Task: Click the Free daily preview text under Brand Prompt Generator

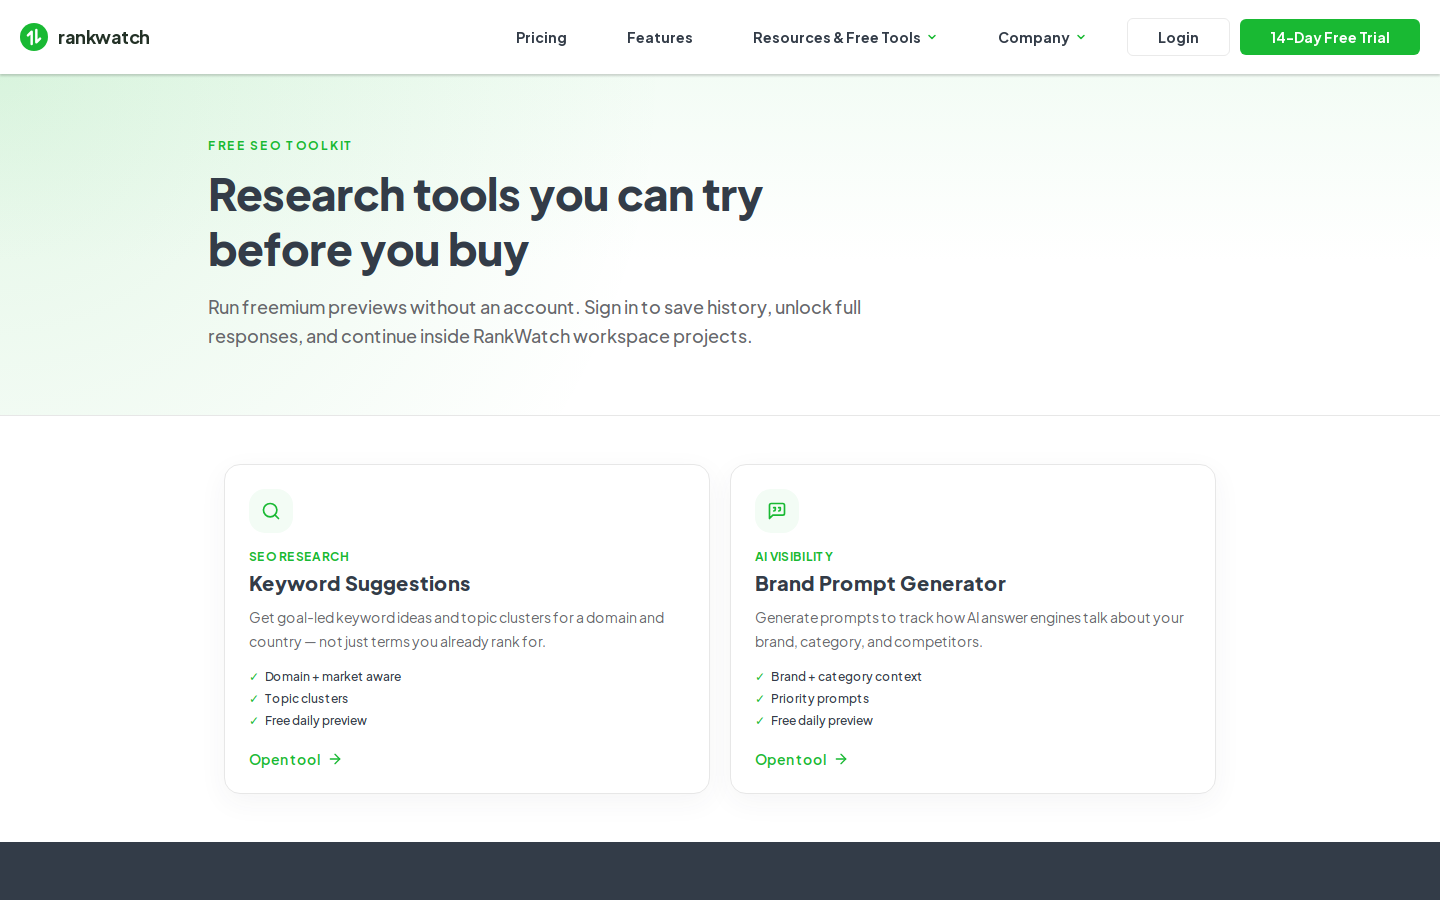Action: [x=822, y=721]
